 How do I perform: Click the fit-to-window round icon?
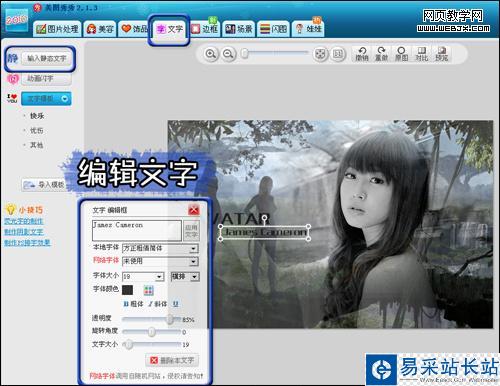tap(320, 54)
